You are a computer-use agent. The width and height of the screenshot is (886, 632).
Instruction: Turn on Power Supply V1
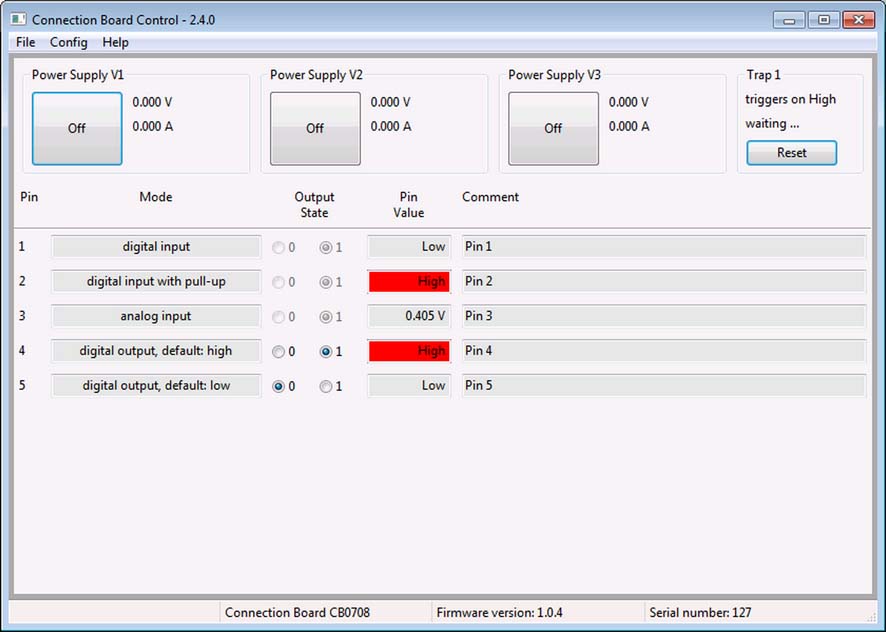click(x=76, y=128)
